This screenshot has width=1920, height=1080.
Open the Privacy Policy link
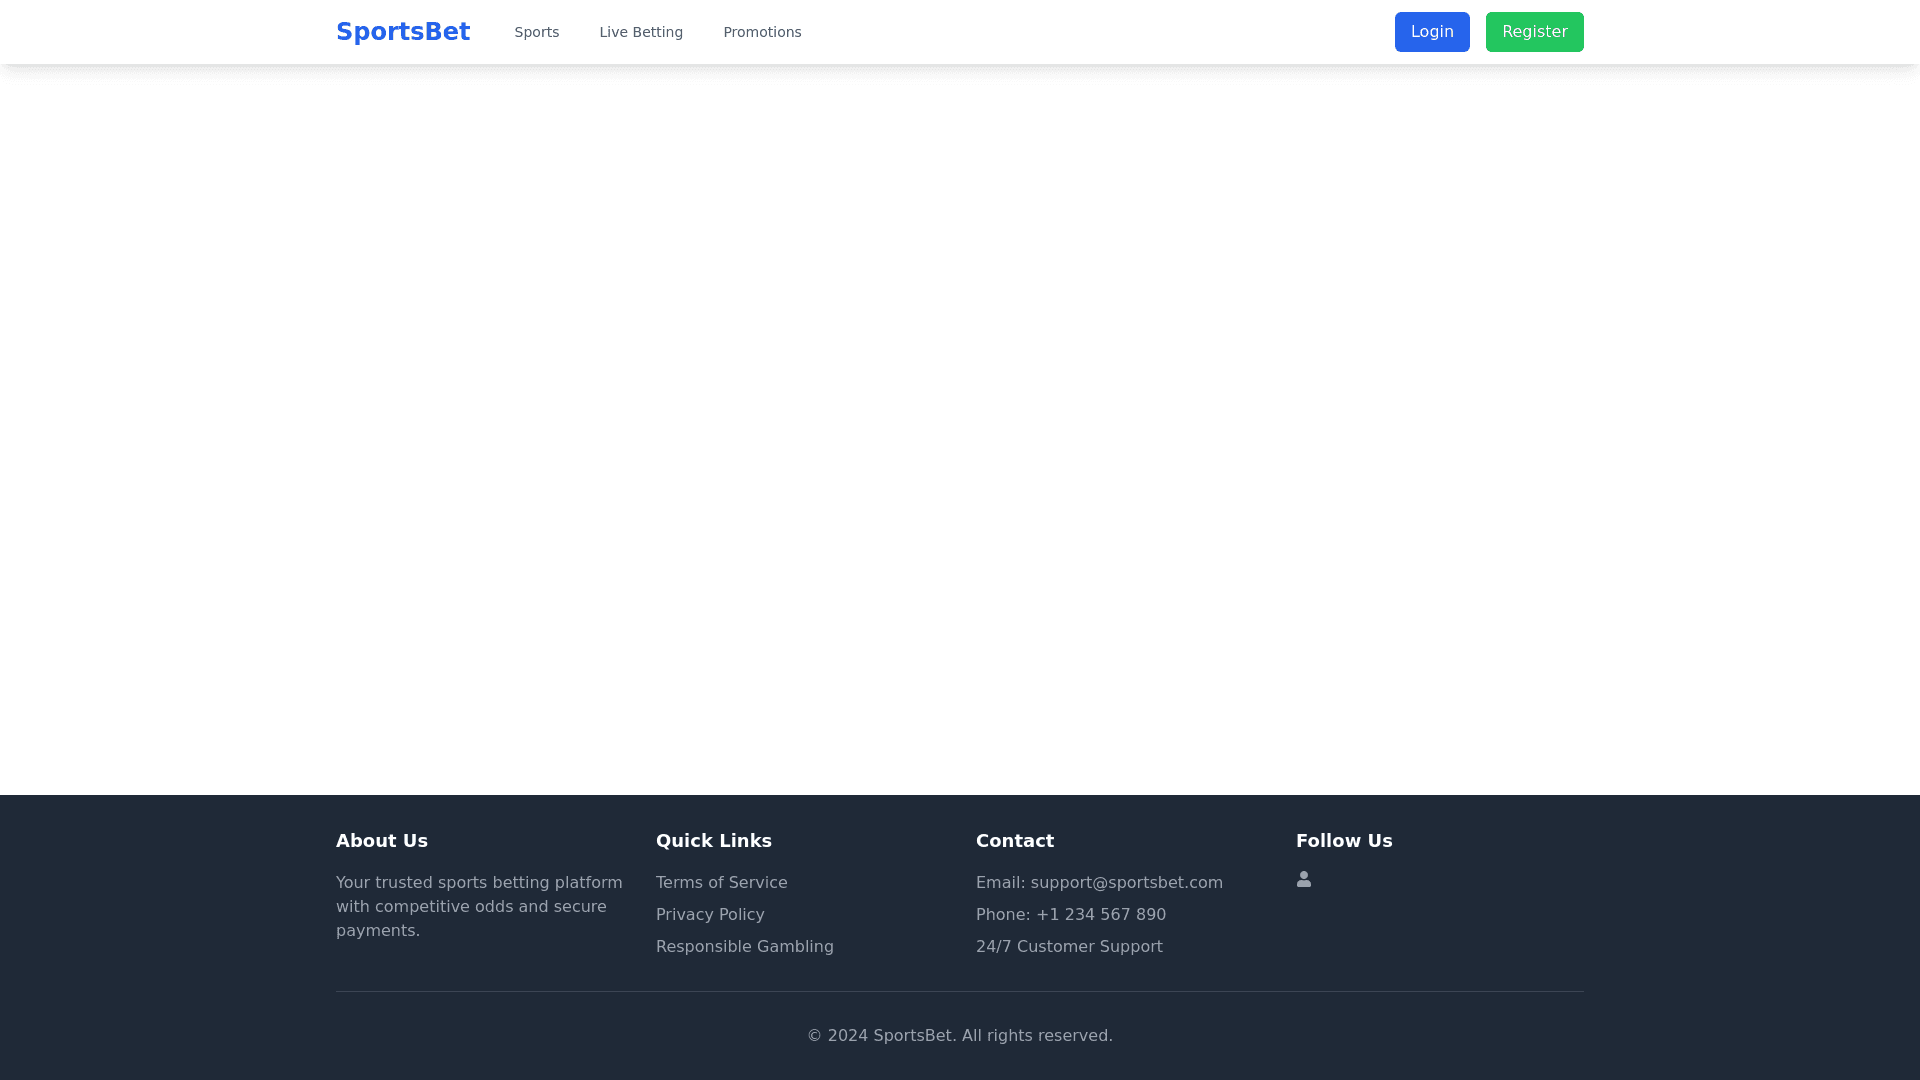coord(710,914)
